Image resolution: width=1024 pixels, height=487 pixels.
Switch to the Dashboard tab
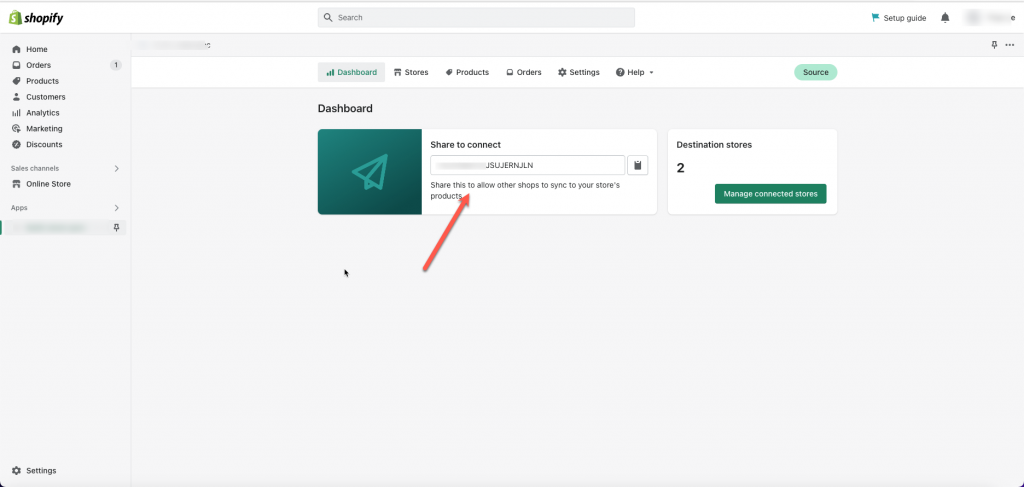click(x=351, y=72)
